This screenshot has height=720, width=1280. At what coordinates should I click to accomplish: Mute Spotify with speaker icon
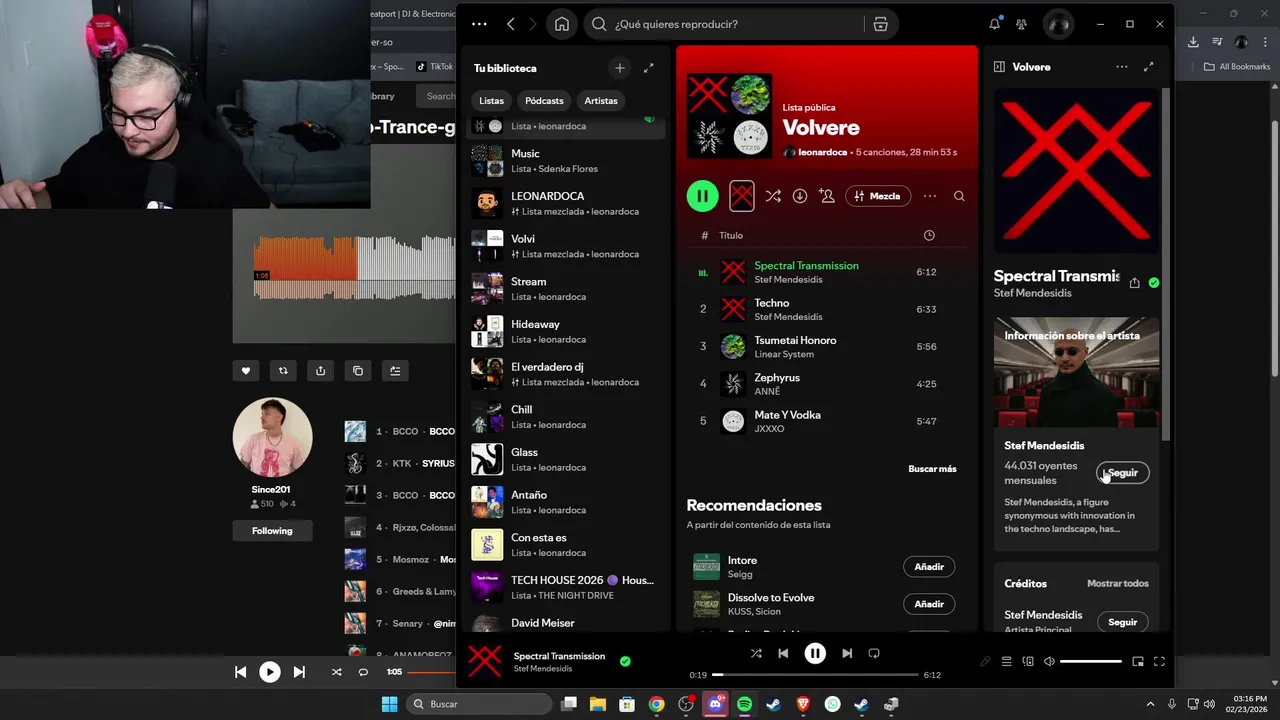click(1049, 661)
